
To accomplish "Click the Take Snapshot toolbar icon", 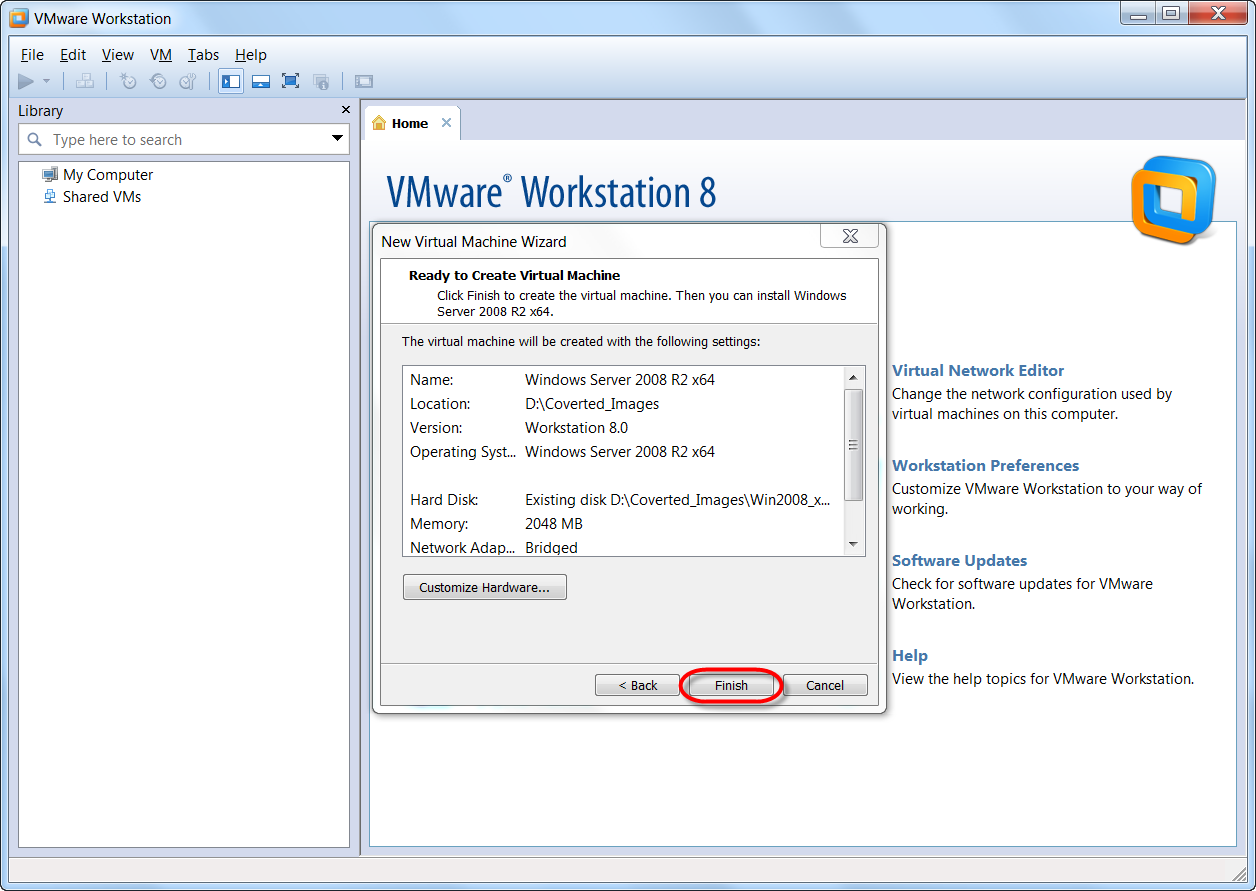I will tap(128, 81).
